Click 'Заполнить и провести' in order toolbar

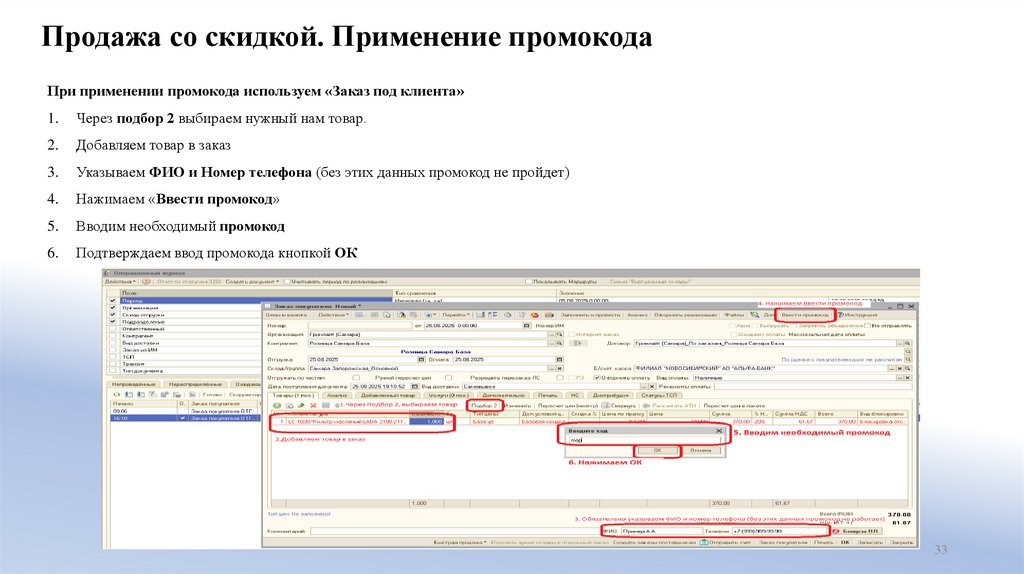(x=590, y=315)
